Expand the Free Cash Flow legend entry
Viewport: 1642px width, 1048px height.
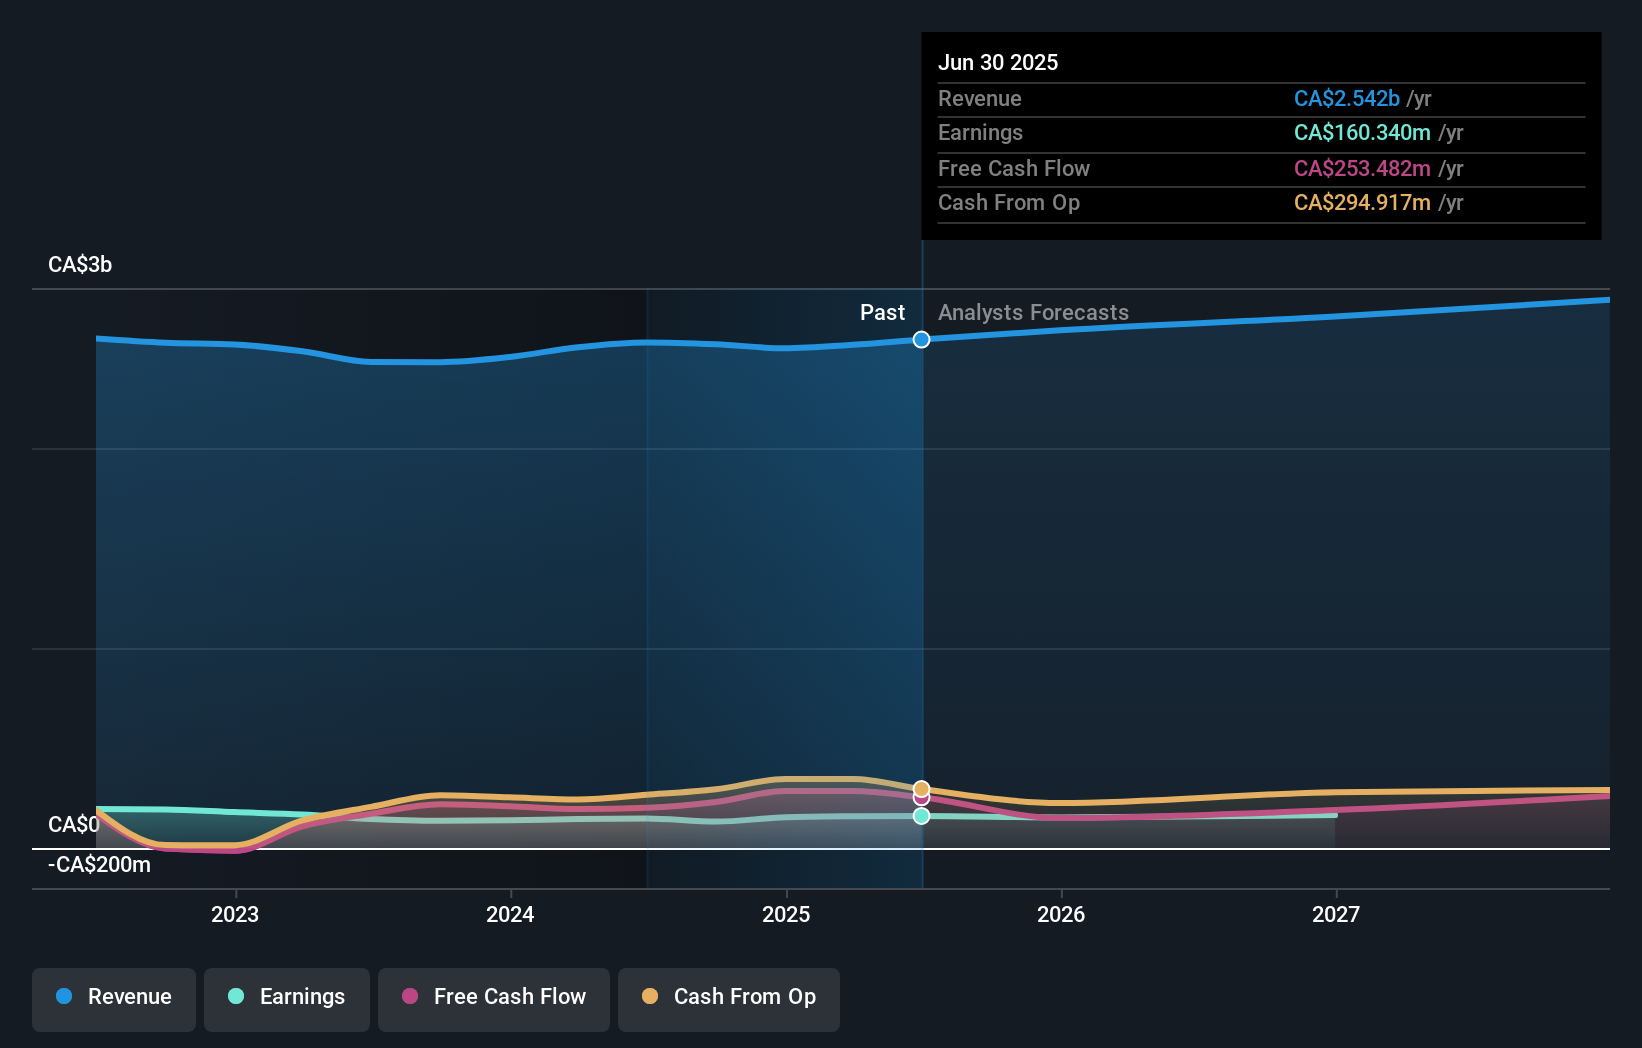pyautogui.click(x=493, y=999)
